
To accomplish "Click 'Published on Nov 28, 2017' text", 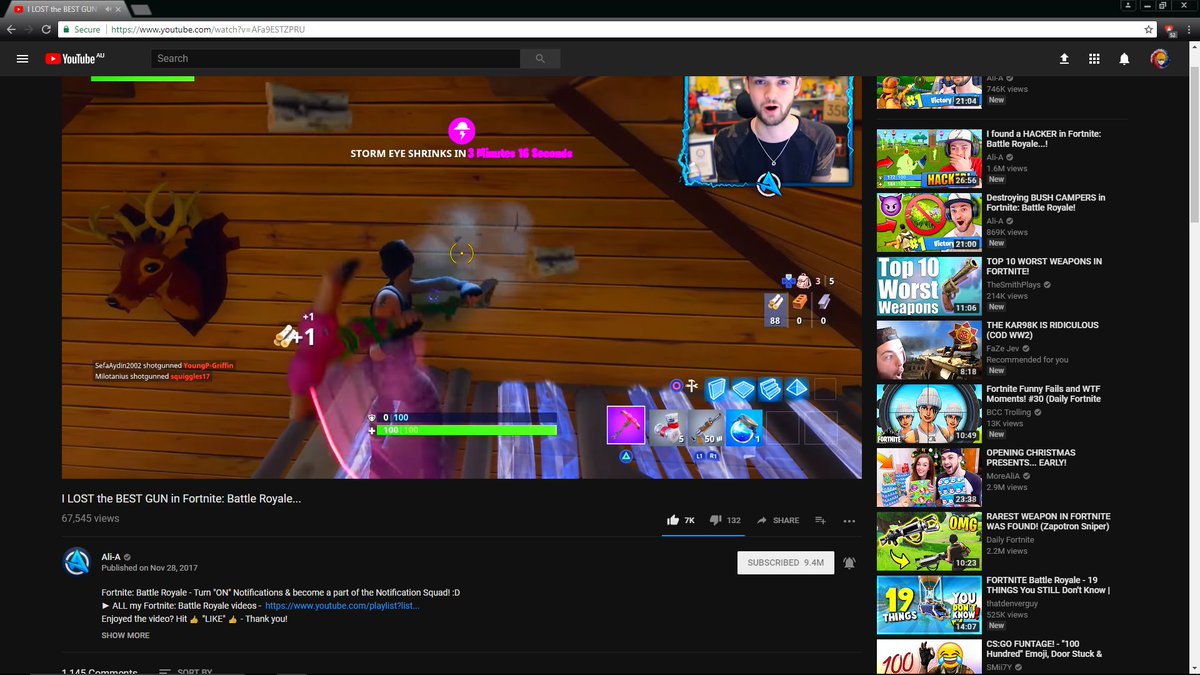I will 149,568.
